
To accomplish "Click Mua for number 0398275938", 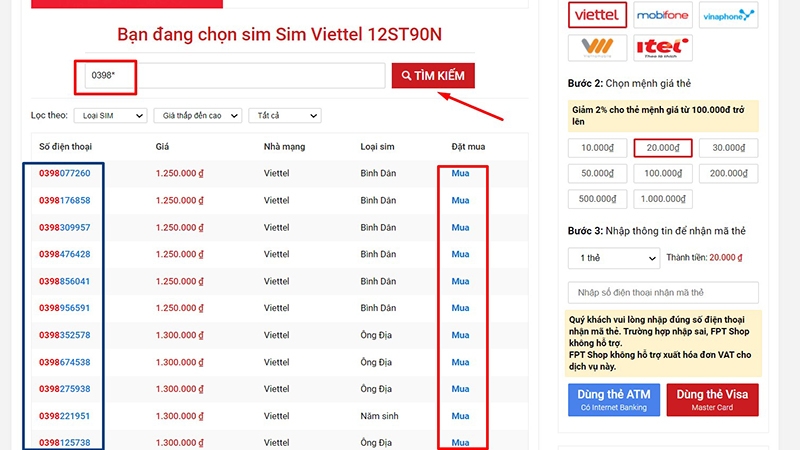I will pyautogui.click(x=460, y=389).
